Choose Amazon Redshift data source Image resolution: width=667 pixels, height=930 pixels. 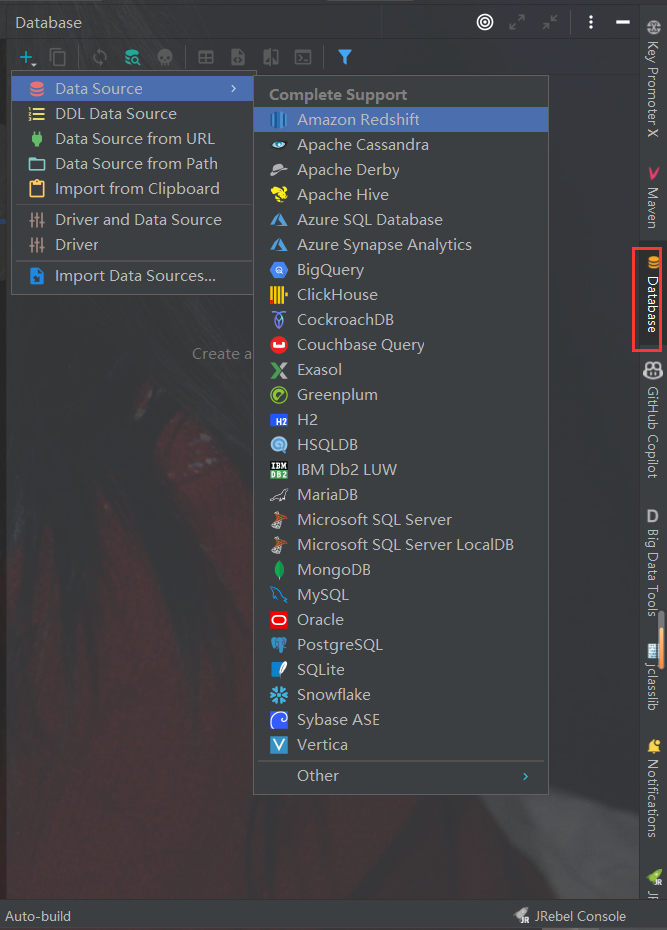click(401, 119)
